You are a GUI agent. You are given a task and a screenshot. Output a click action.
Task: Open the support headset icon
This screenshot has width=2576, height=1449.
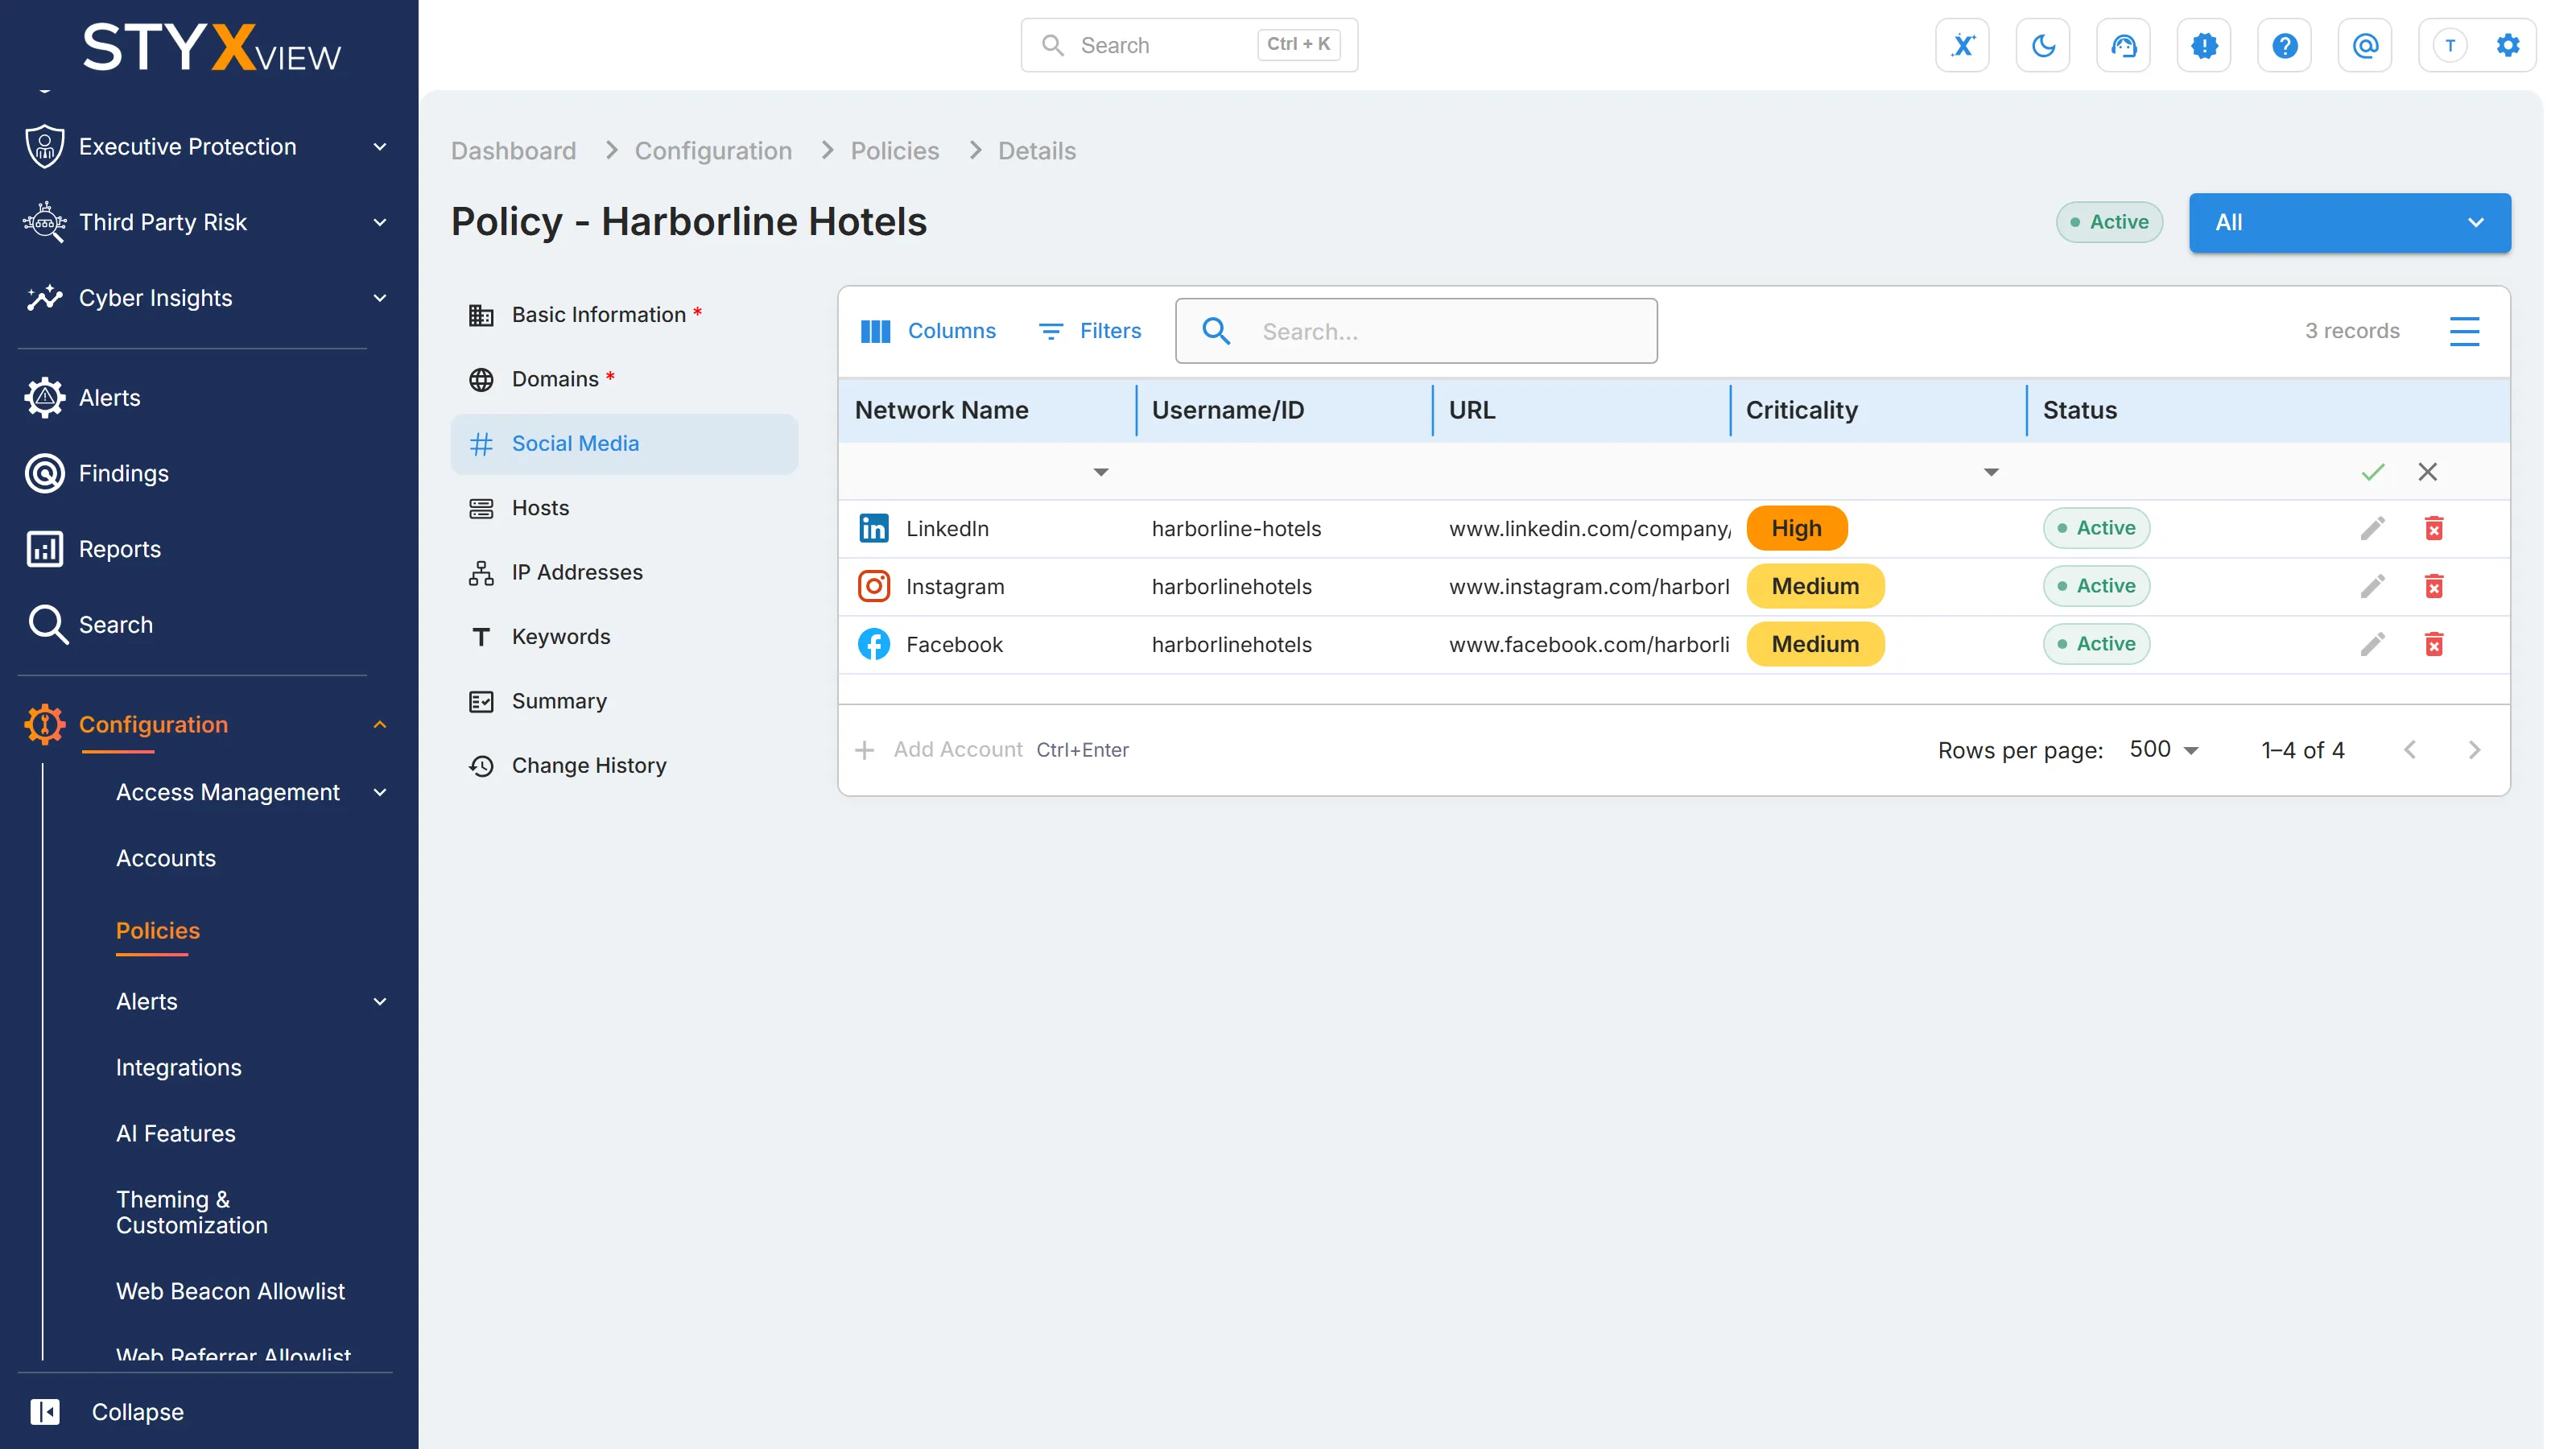pyautogui.click(x=2123, y=45)
